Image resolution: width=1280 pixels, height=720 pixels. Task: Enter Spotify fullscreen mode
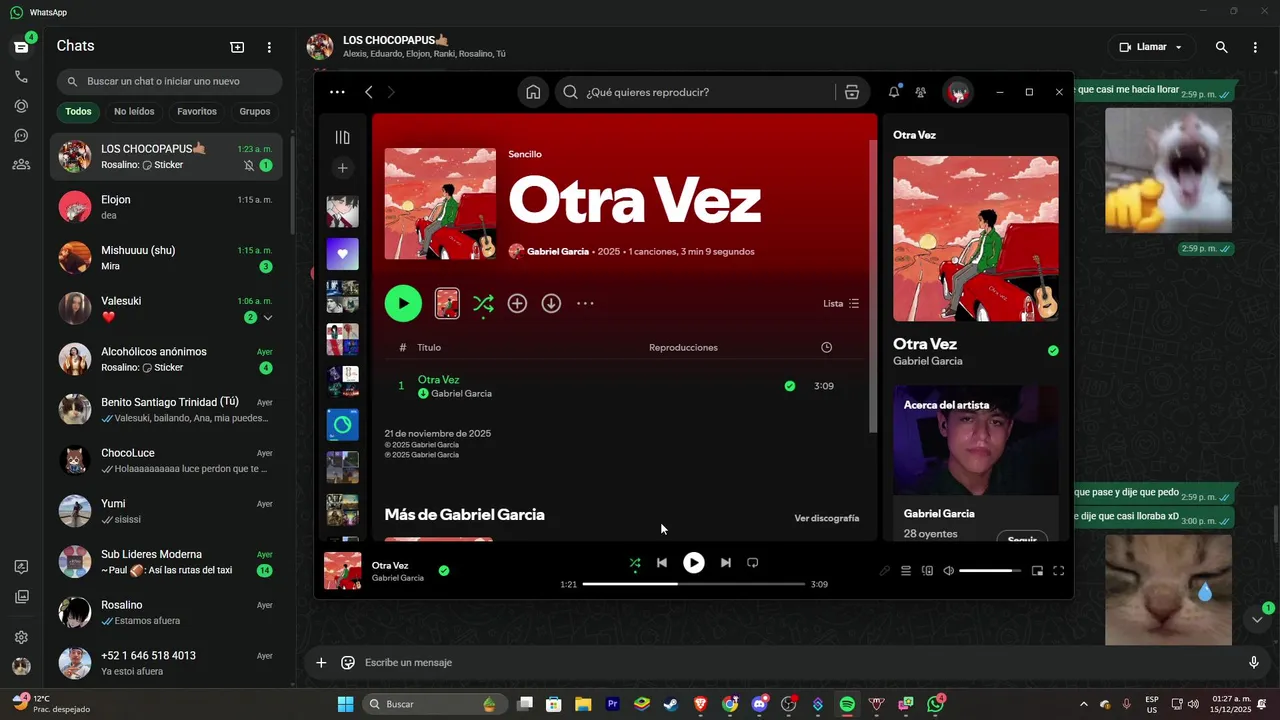[1058, 571]
